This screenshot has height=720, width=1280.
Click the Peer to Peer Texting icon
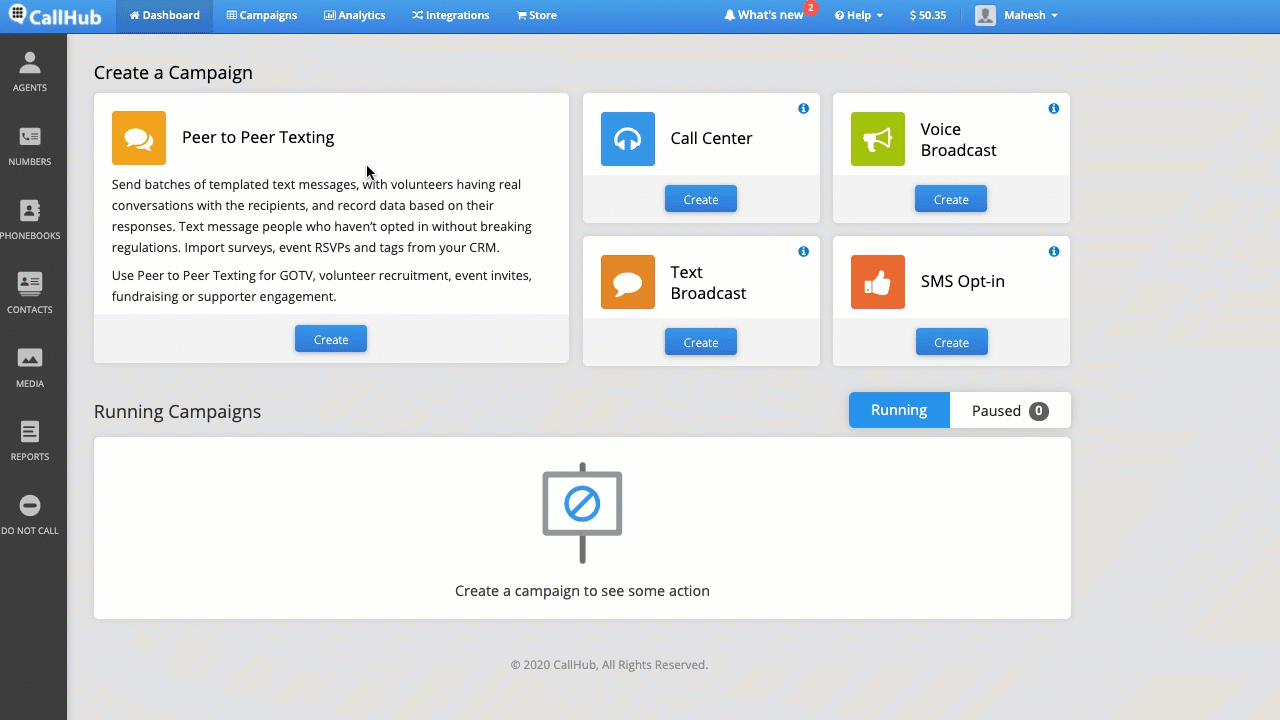[139, 138]
